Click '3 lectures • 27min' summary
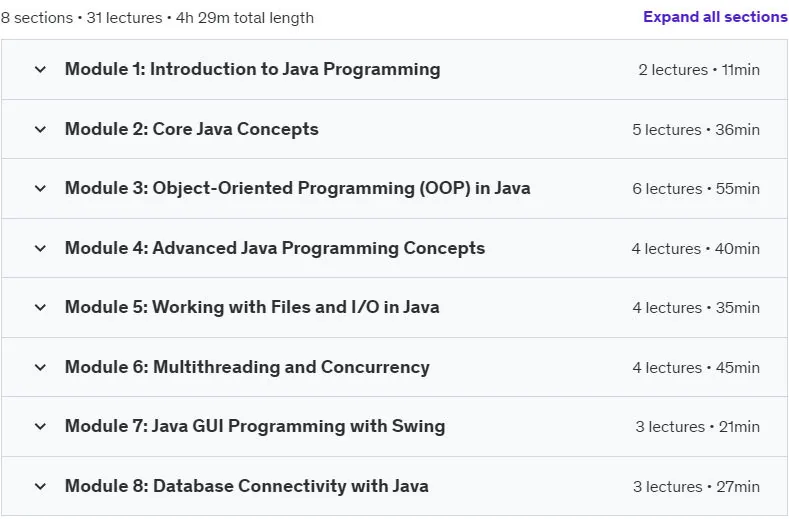Viewport: 789px width, 519px height. [696, 486]
